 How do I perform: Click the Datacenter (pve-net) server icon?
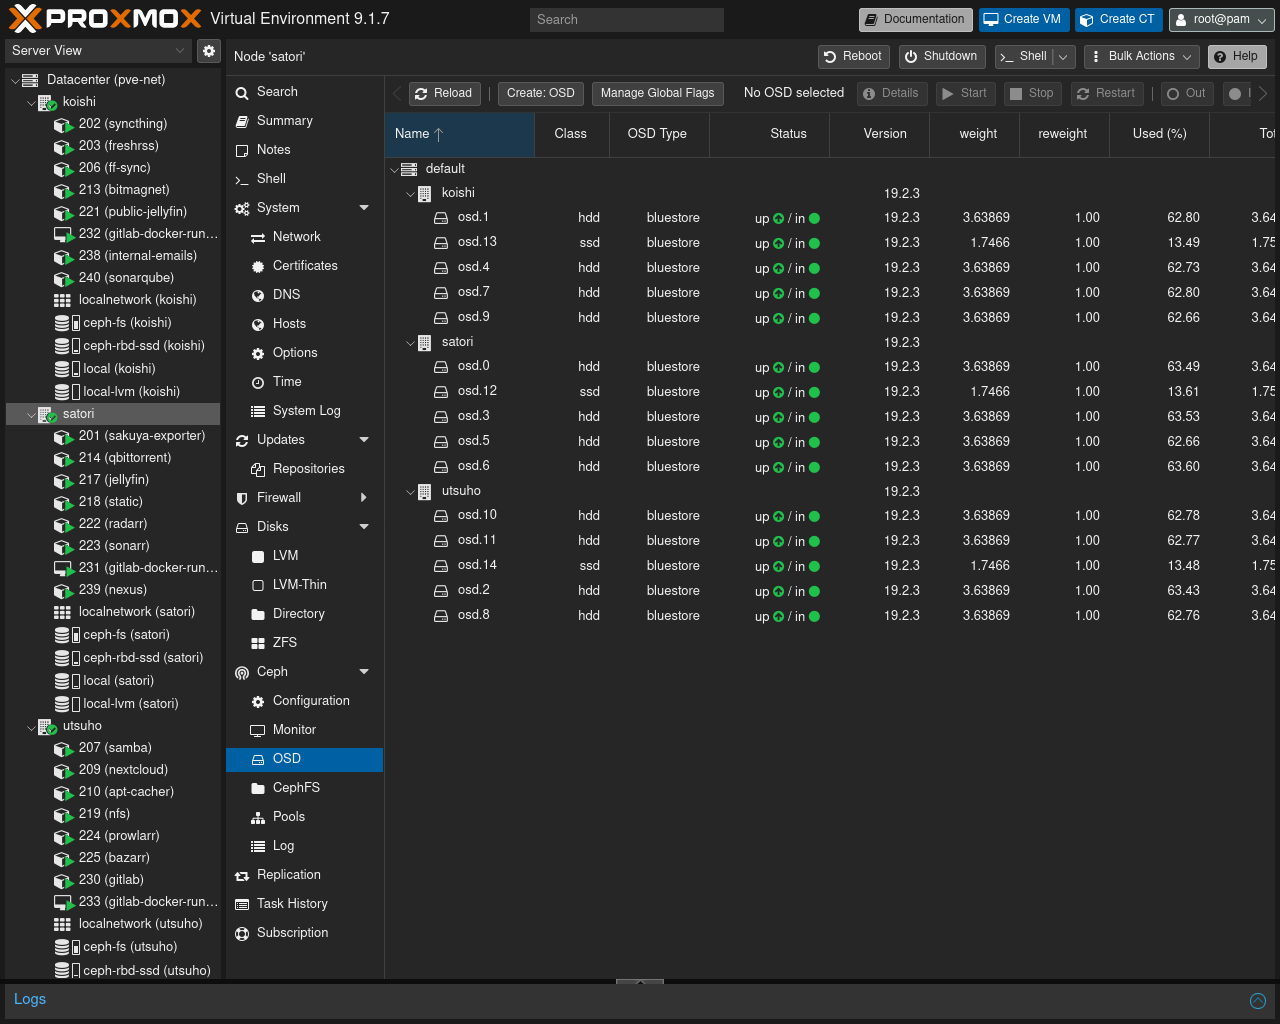pos(30,80)
